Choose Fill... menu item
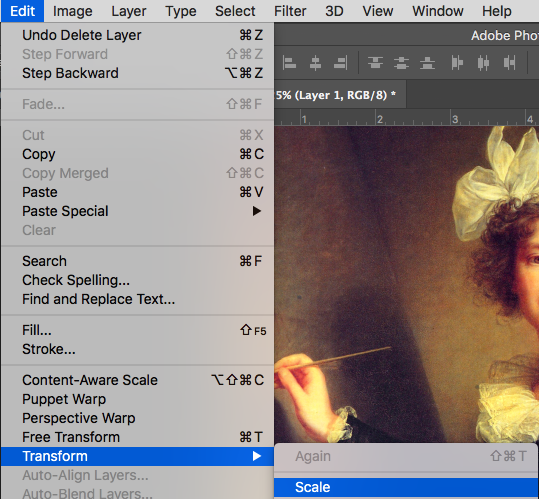539x499 pixels. point(138,330)
